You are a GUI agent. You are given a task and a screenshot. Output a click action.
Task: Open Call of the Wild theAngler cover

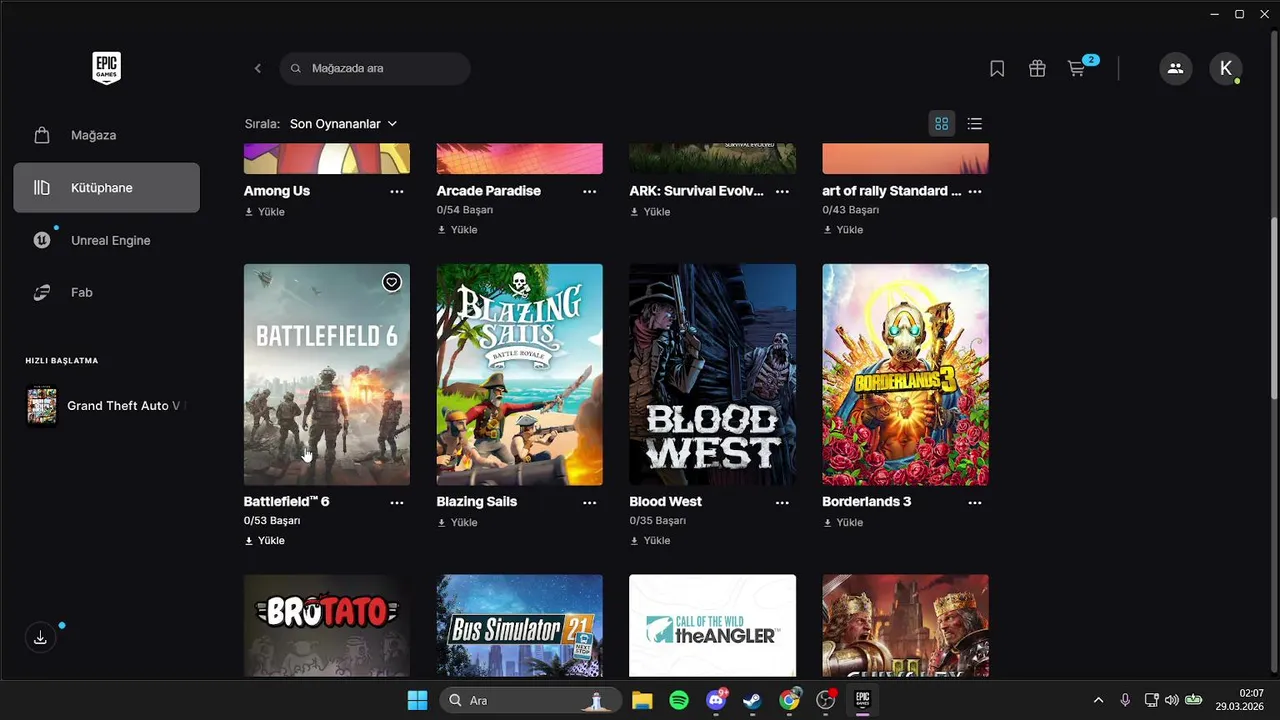[x=712, y=626]
